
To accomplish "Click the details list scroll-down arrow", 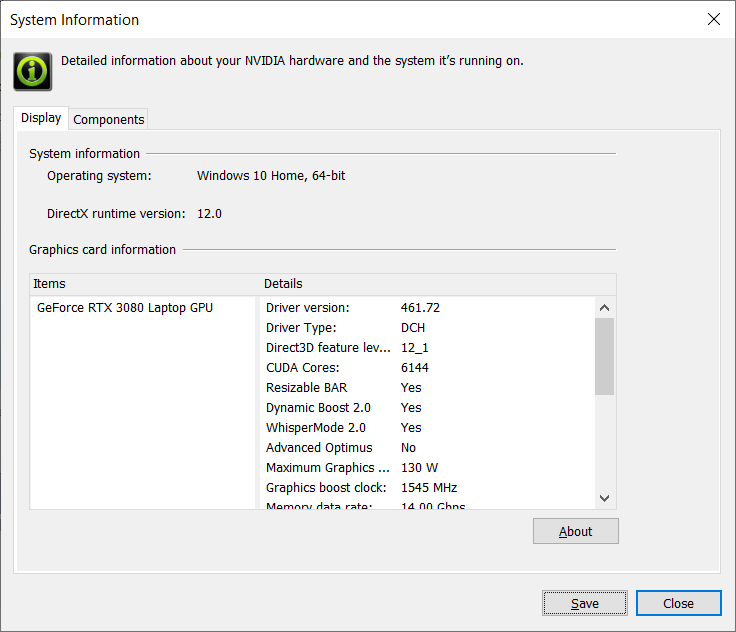I will point(605,498).
